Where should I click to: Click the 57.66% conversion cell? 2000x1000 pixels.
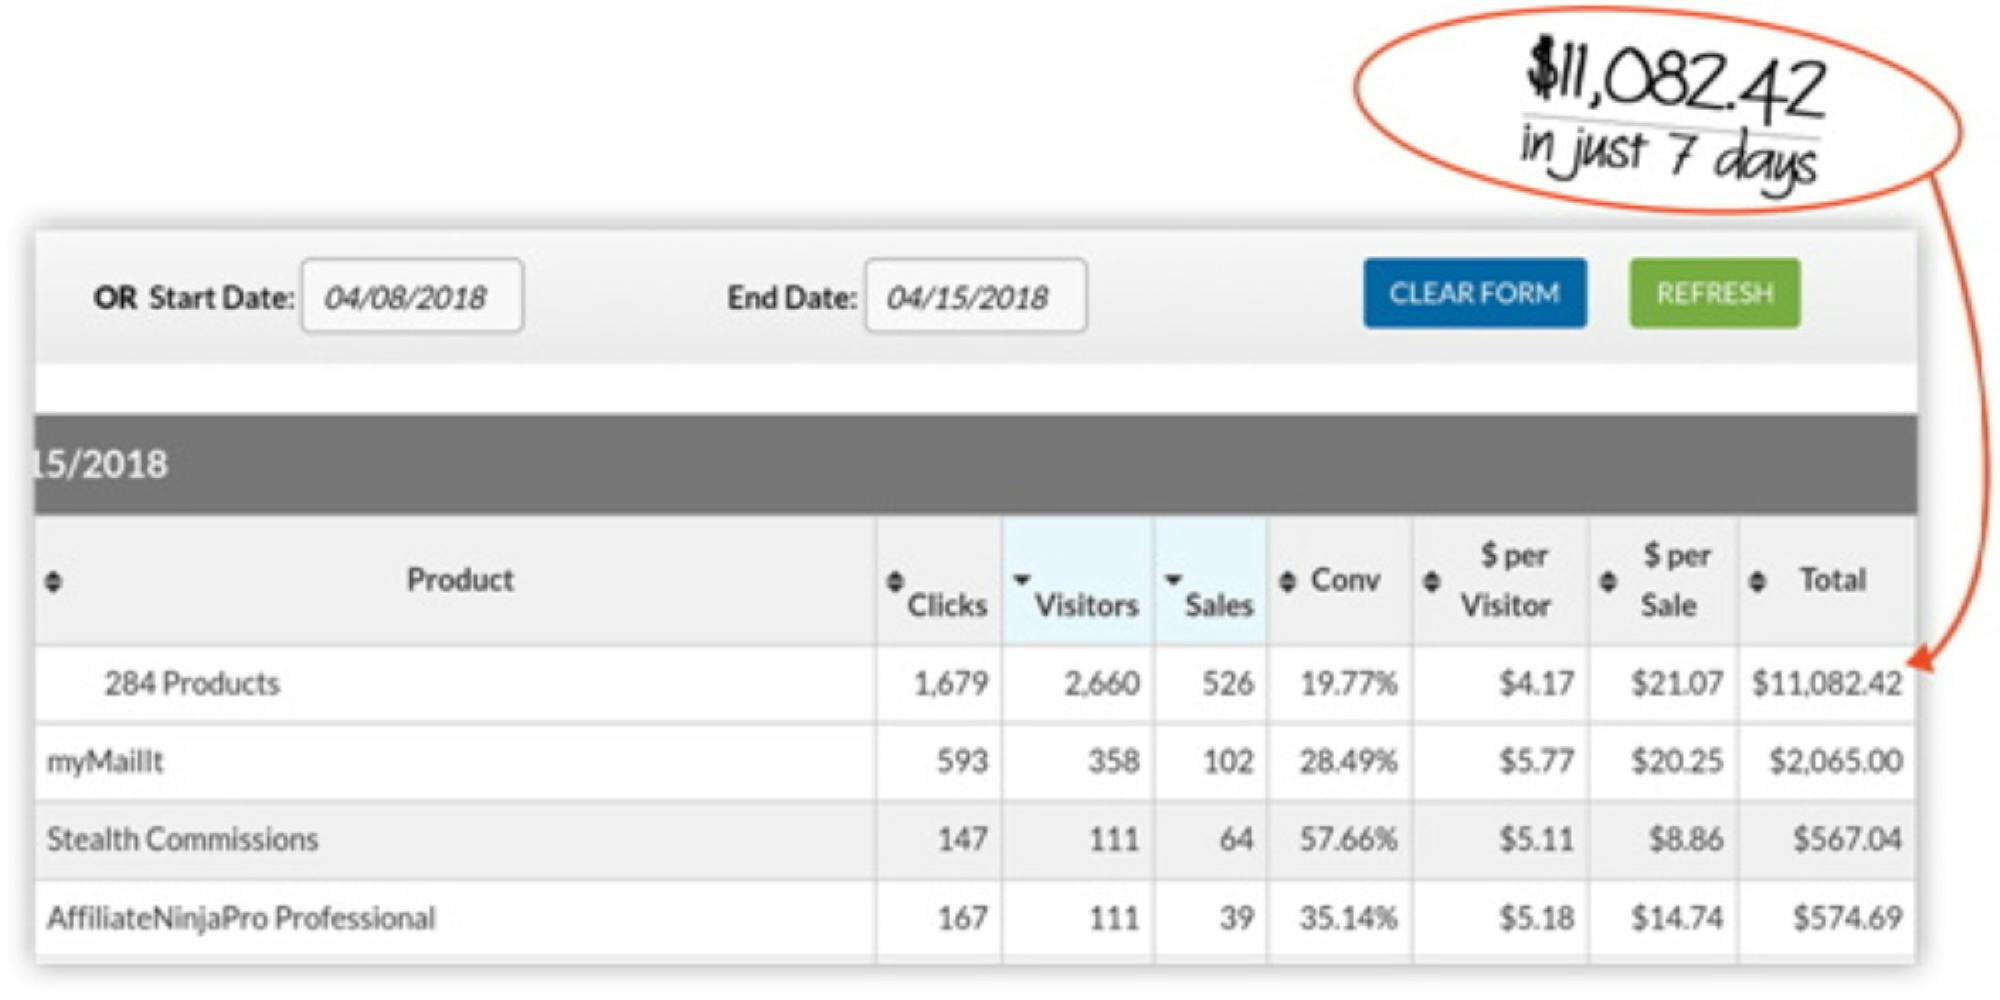point(1347,839)
